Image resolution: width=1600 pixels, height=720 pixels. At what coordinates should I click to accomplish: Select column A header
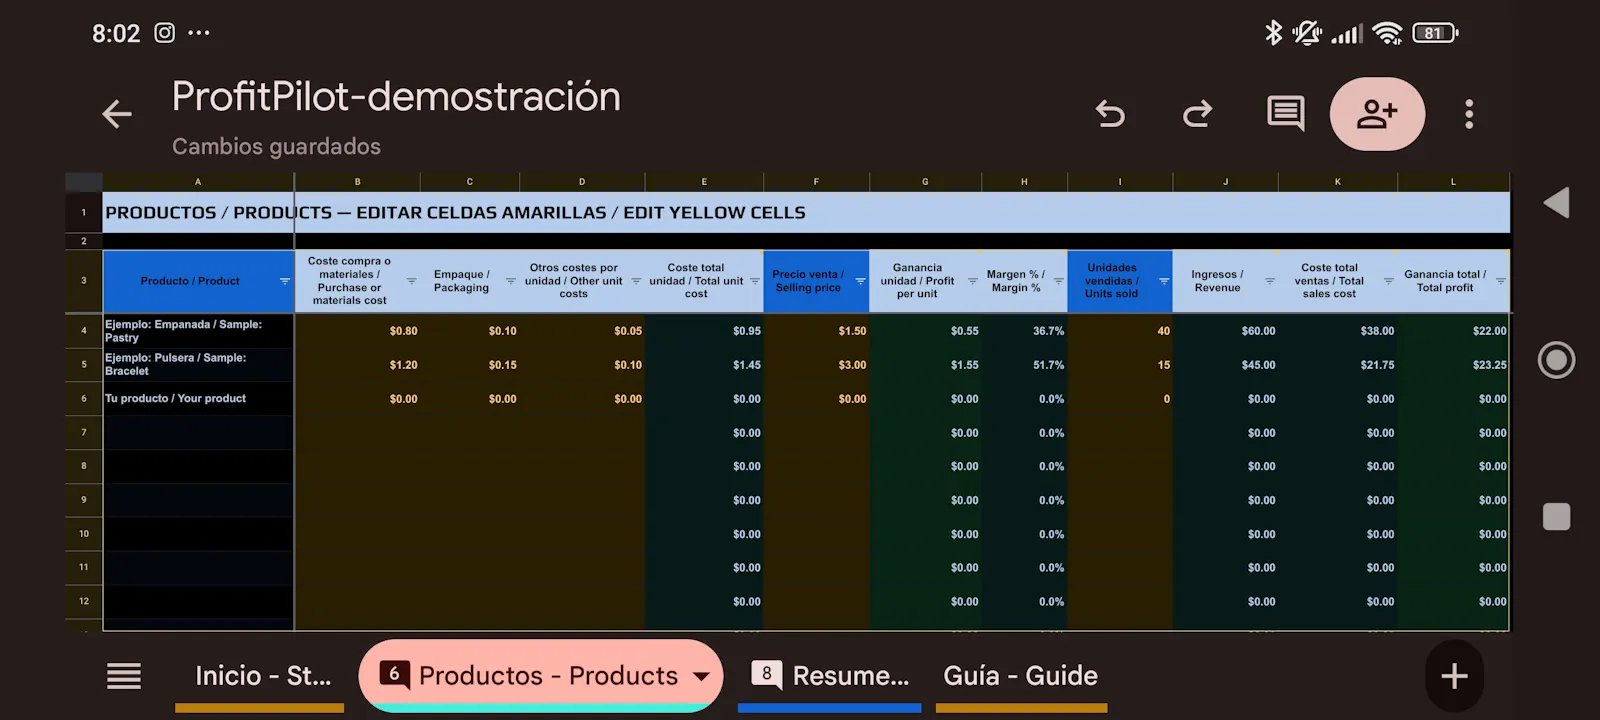click(x=198, y=182)
